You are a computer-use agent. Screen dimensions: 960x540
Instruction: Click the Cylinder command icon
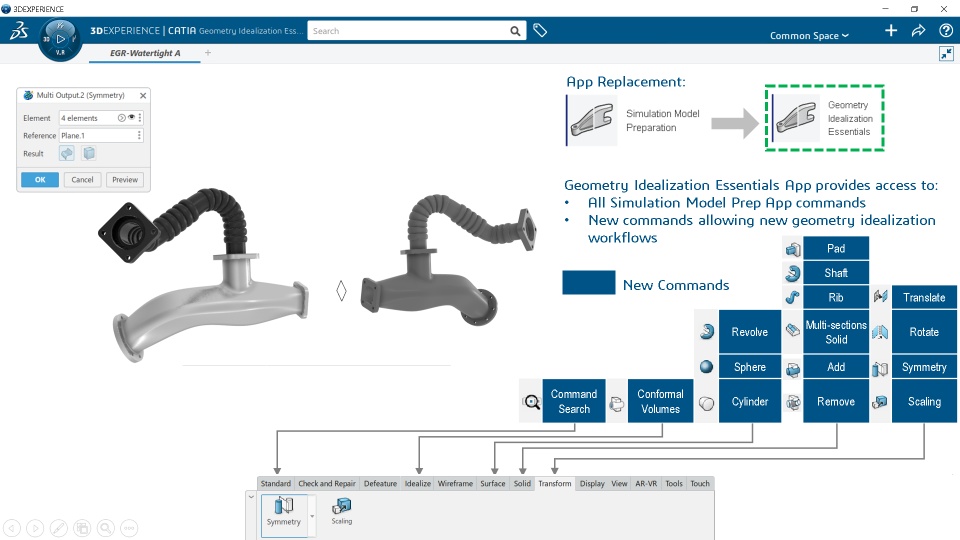[x=707, y=403]
